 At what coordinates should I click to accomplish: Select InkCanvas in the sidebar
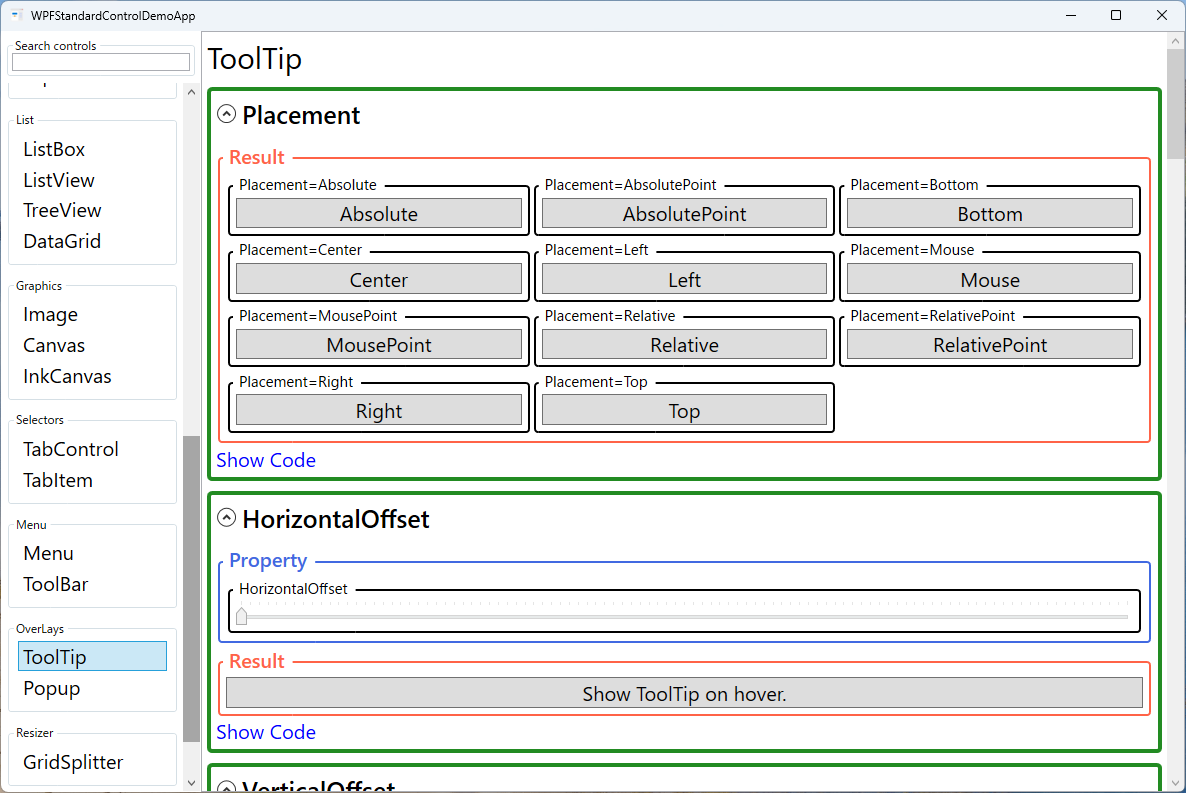tap(67, 376)
